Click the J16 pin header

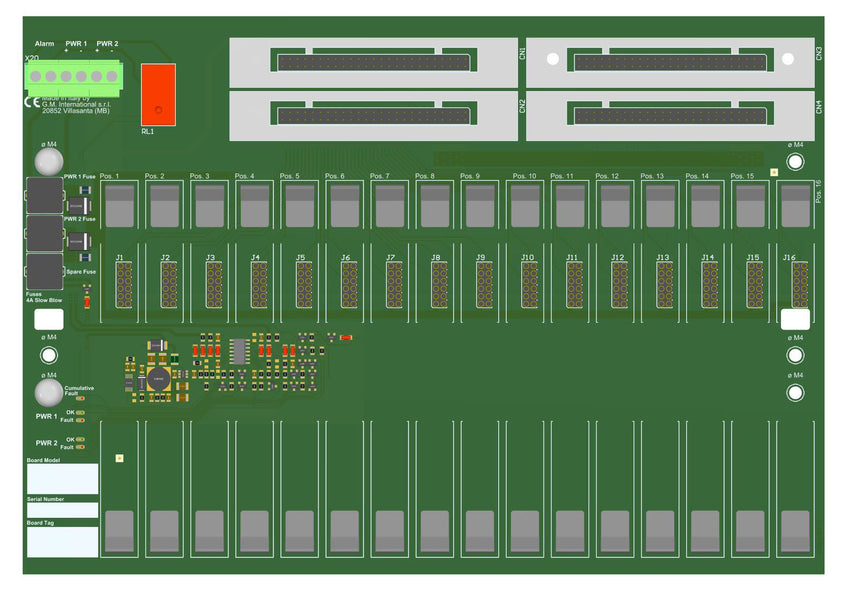(x=799, y=285)
